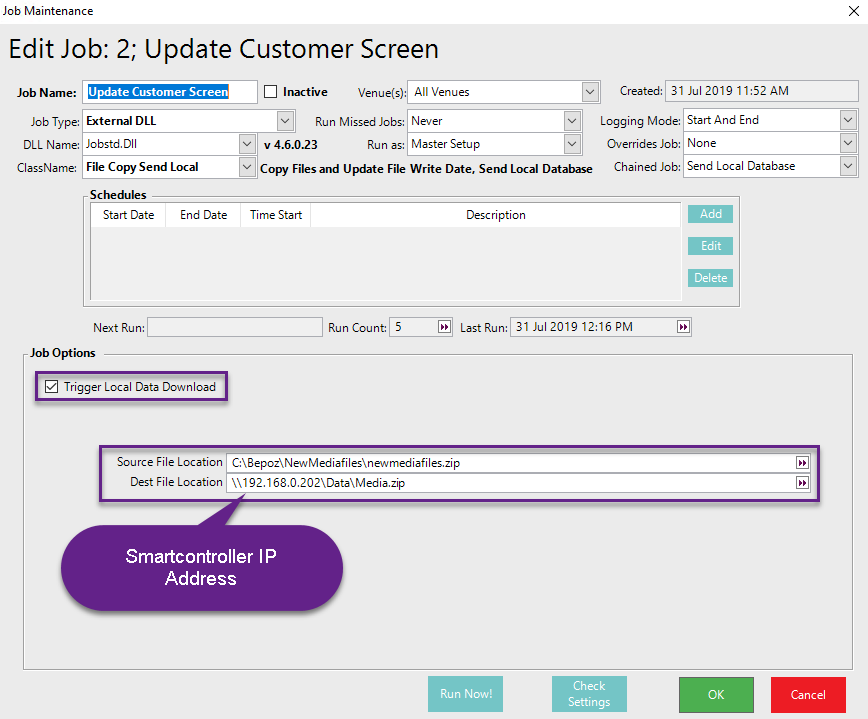Click the Dest File Location browse icon

[x=801, y=483]
